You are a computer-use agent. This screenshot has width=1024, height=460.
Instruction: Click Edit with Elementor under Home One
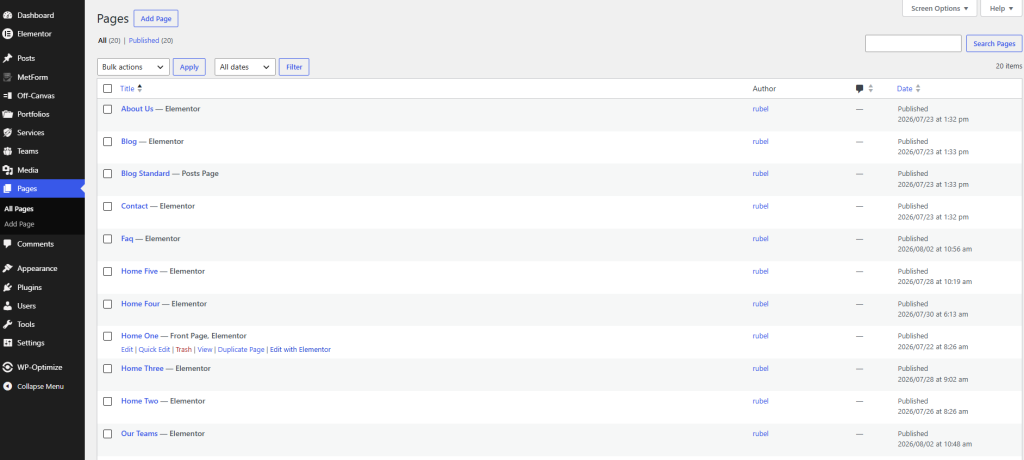point(300,350)
